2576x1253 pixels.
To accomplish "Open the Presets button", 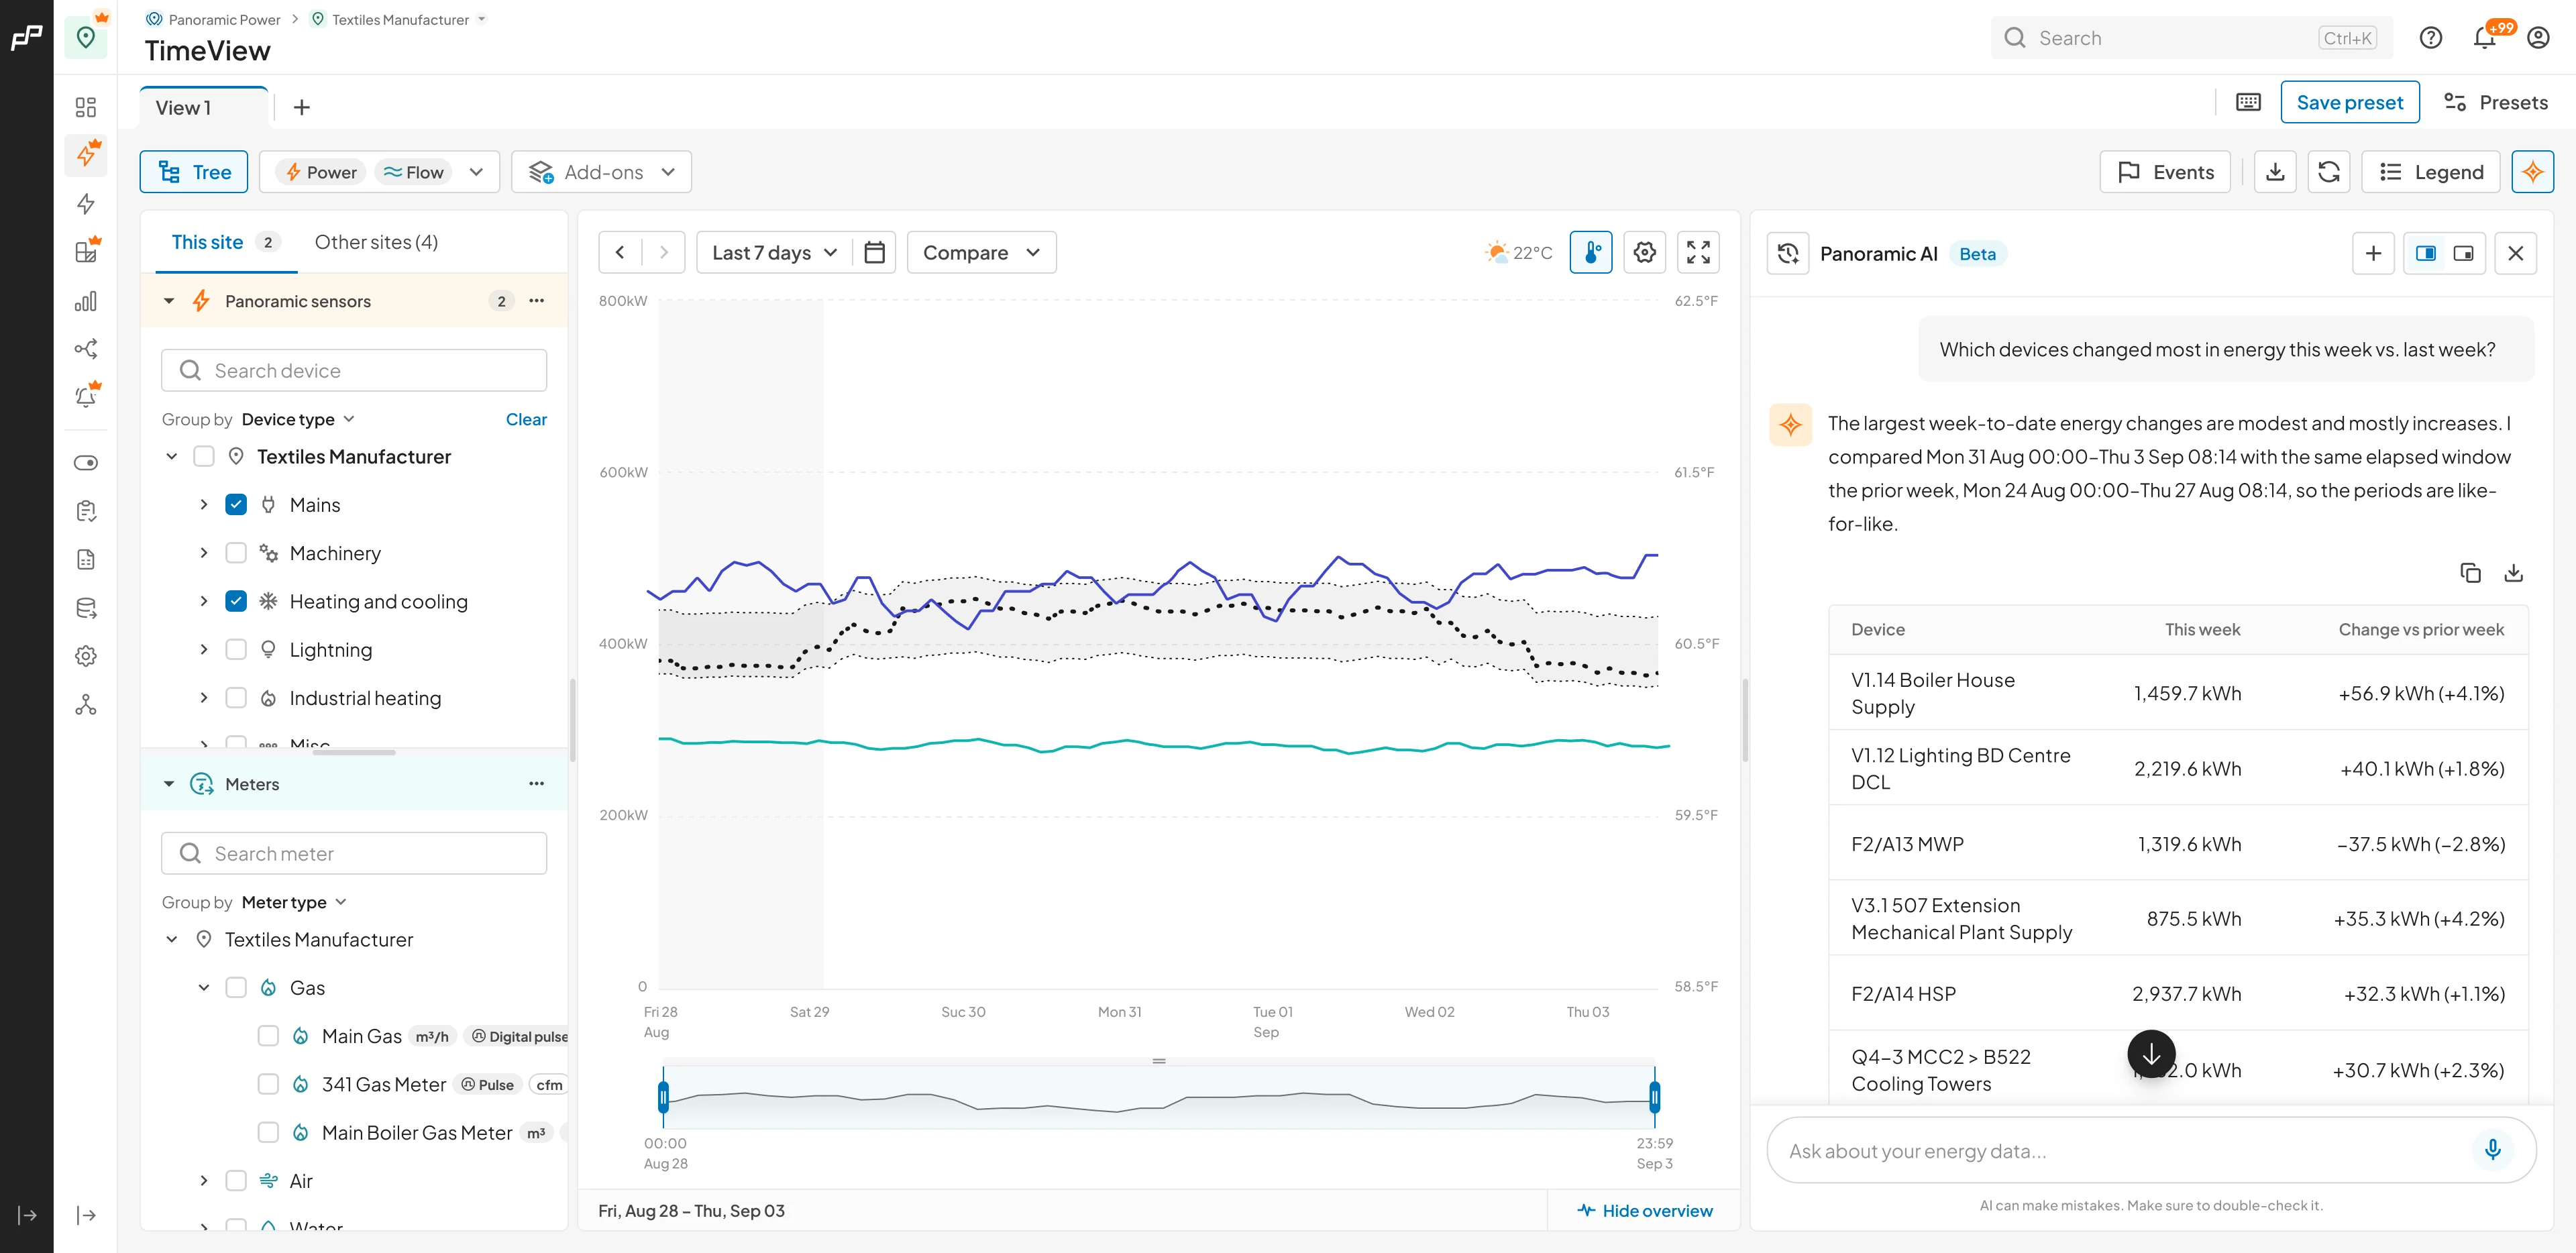I will (x=2496, y=102).
